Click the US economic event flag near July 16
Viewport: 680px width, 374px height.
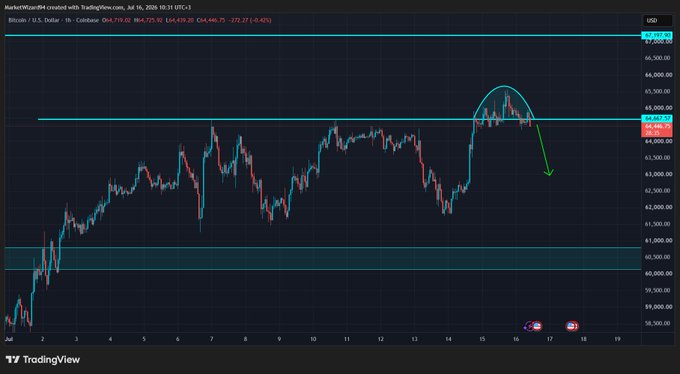click(x=537, y=326)
